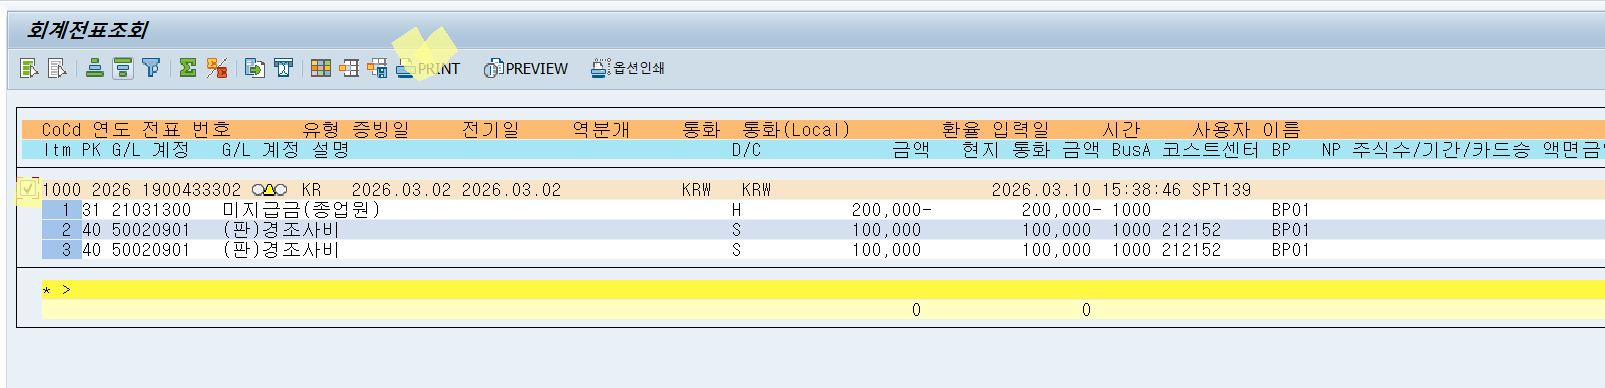The height and width of the screenshot is (388, 1605).
Task: Click the yellow totals row marker *
Action: 46,290
